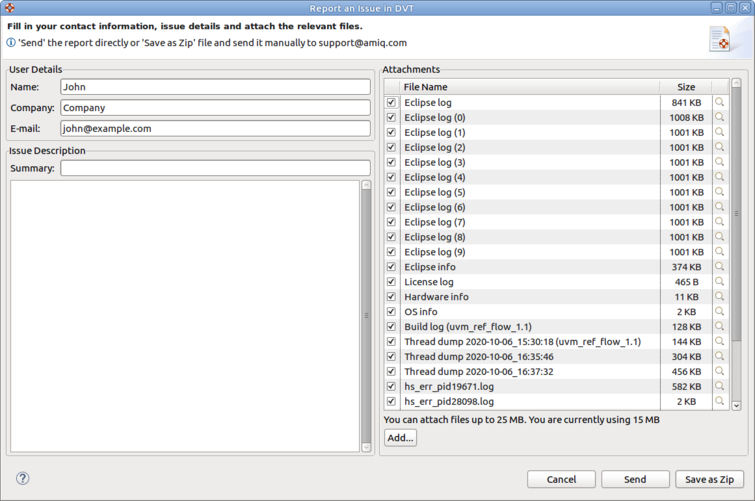The width and height of the screenshot is (755, 501).
Task: Preview Eclipse log (9) using its magnifier
Action: 719,251
